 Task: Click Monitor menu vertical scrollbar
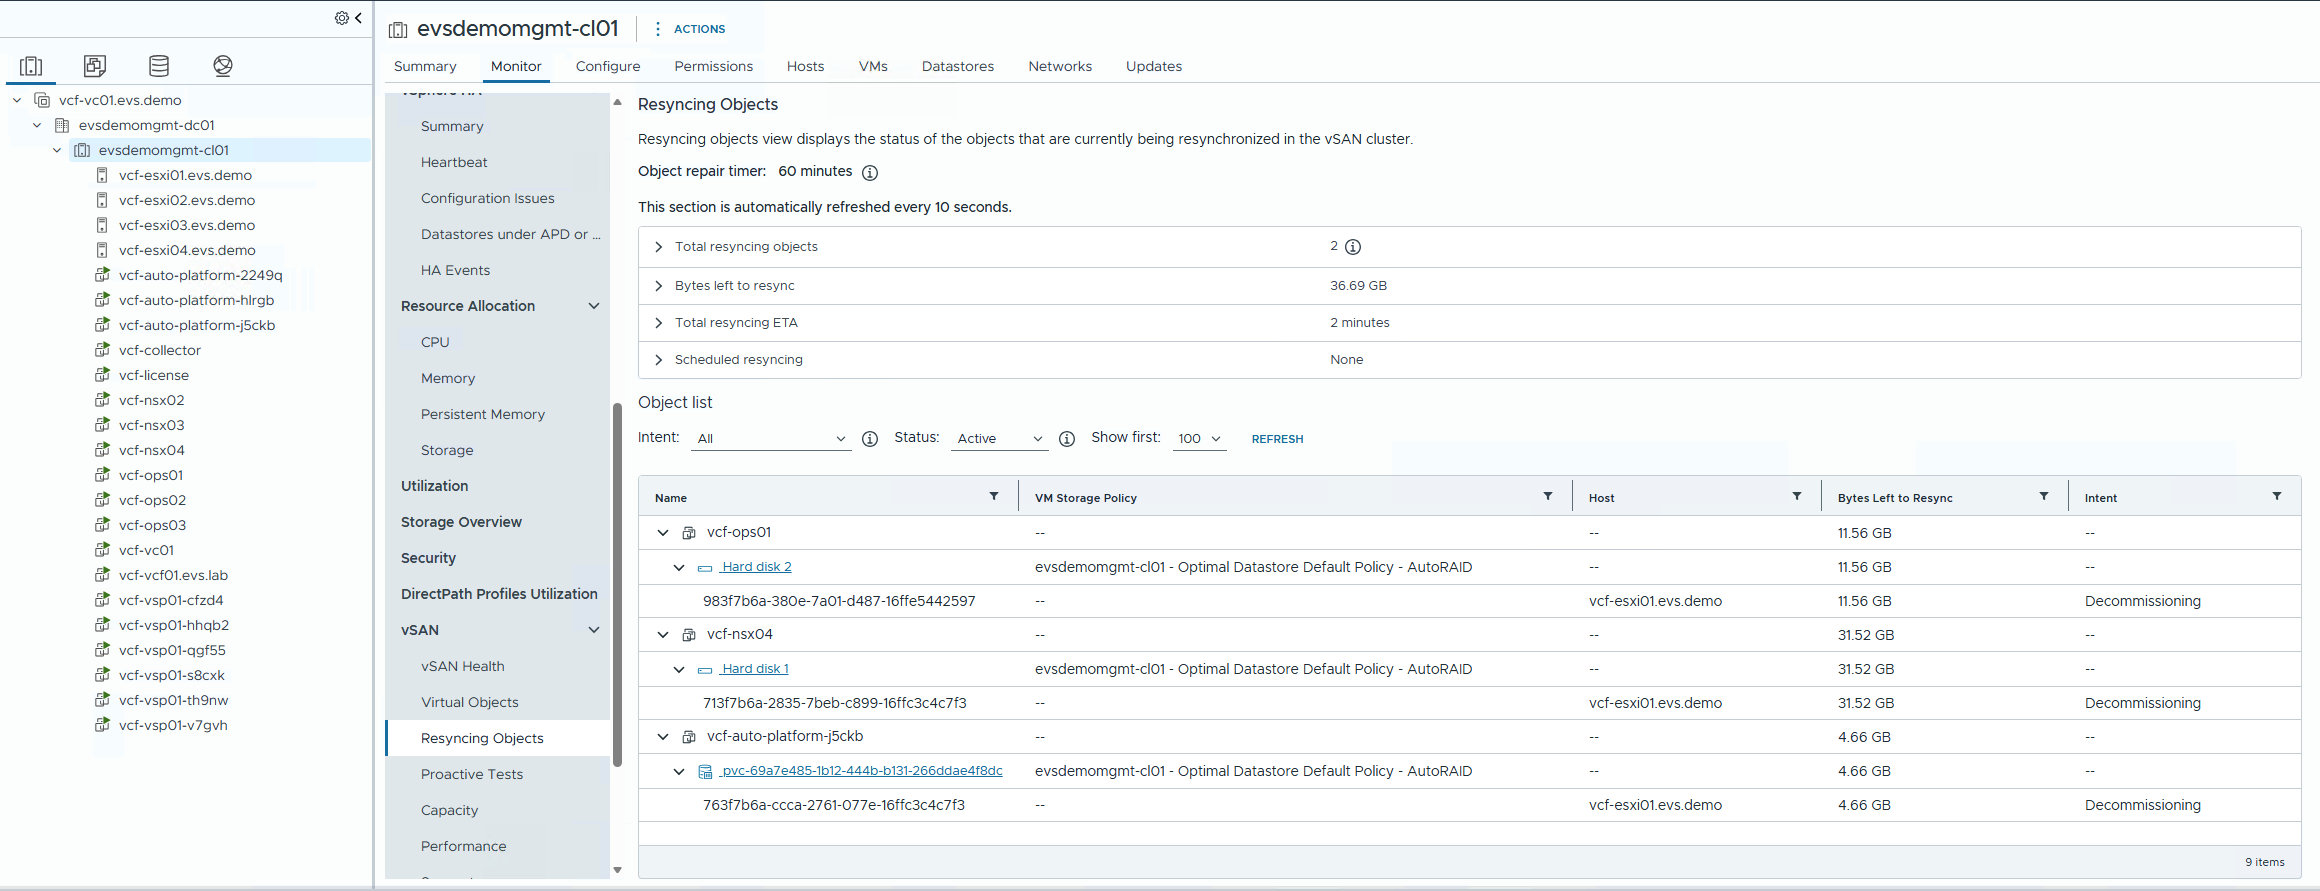617,584
